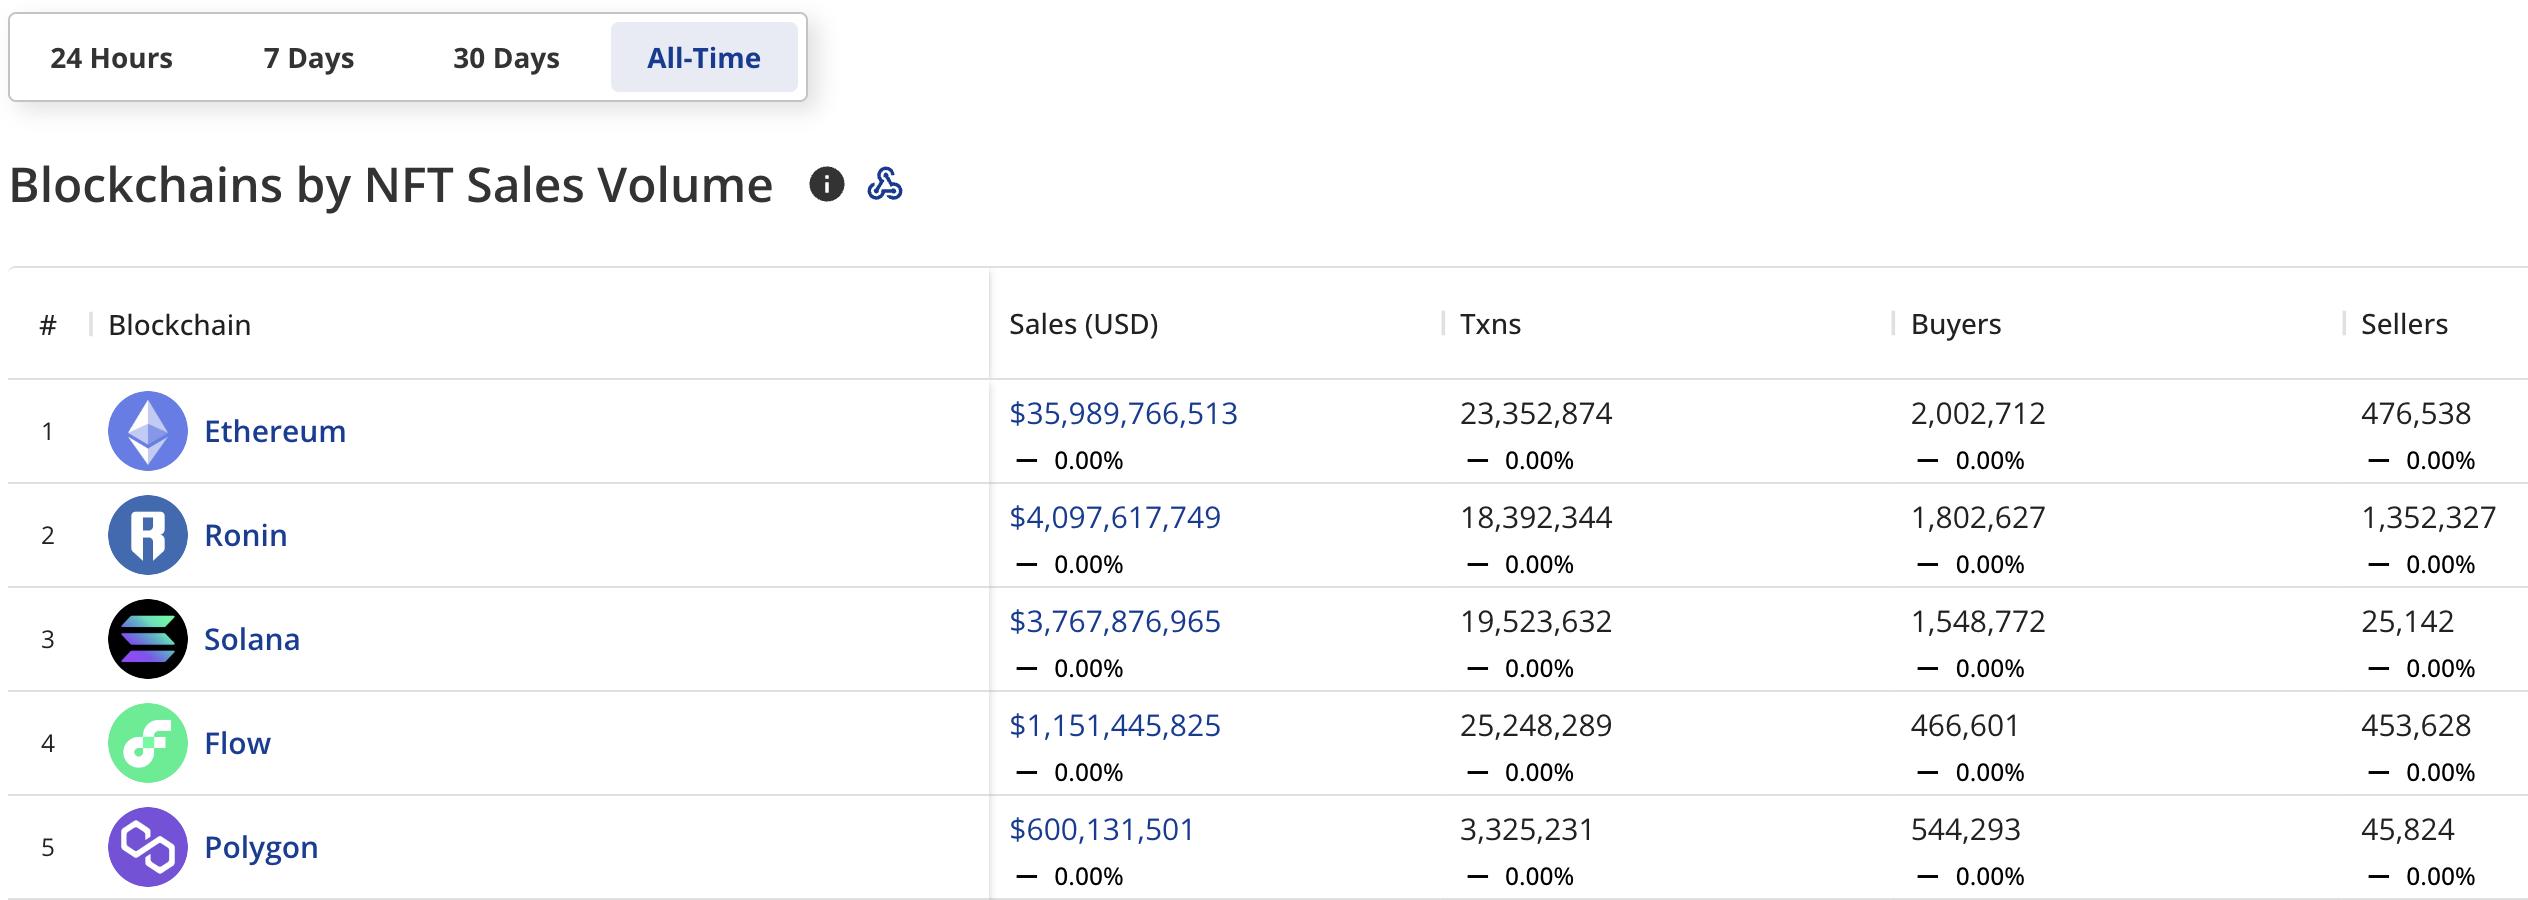Image resolution: width=2528 pixels, height=900 pixels.
Task: Select Ronin transactions count 18,392,344
Action: pos(1536,517)
